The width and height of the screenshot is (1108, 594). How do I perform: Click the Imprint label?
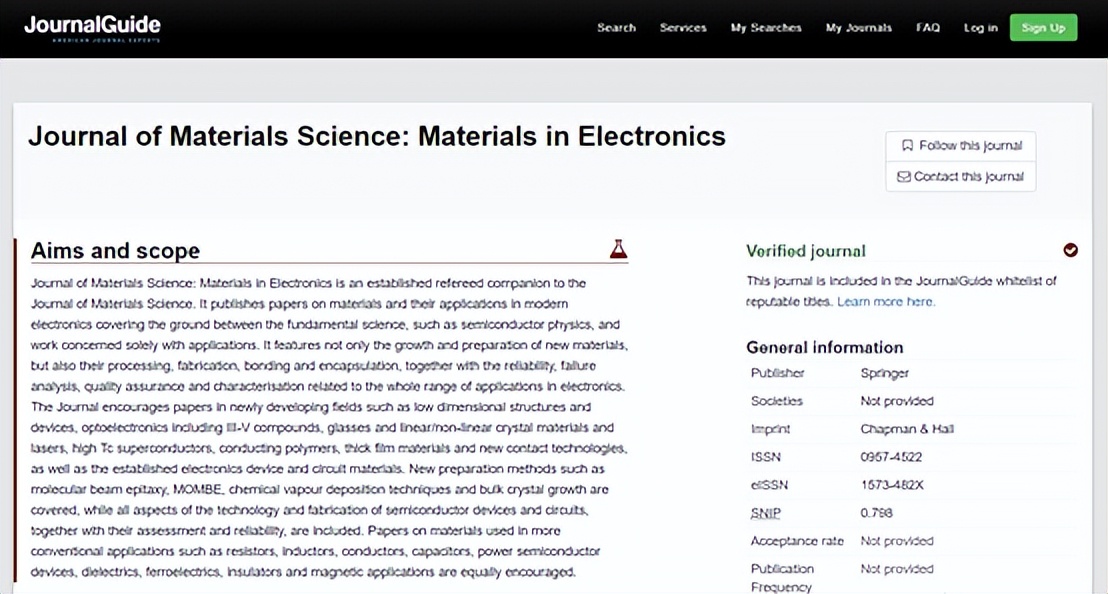(770, 429)
